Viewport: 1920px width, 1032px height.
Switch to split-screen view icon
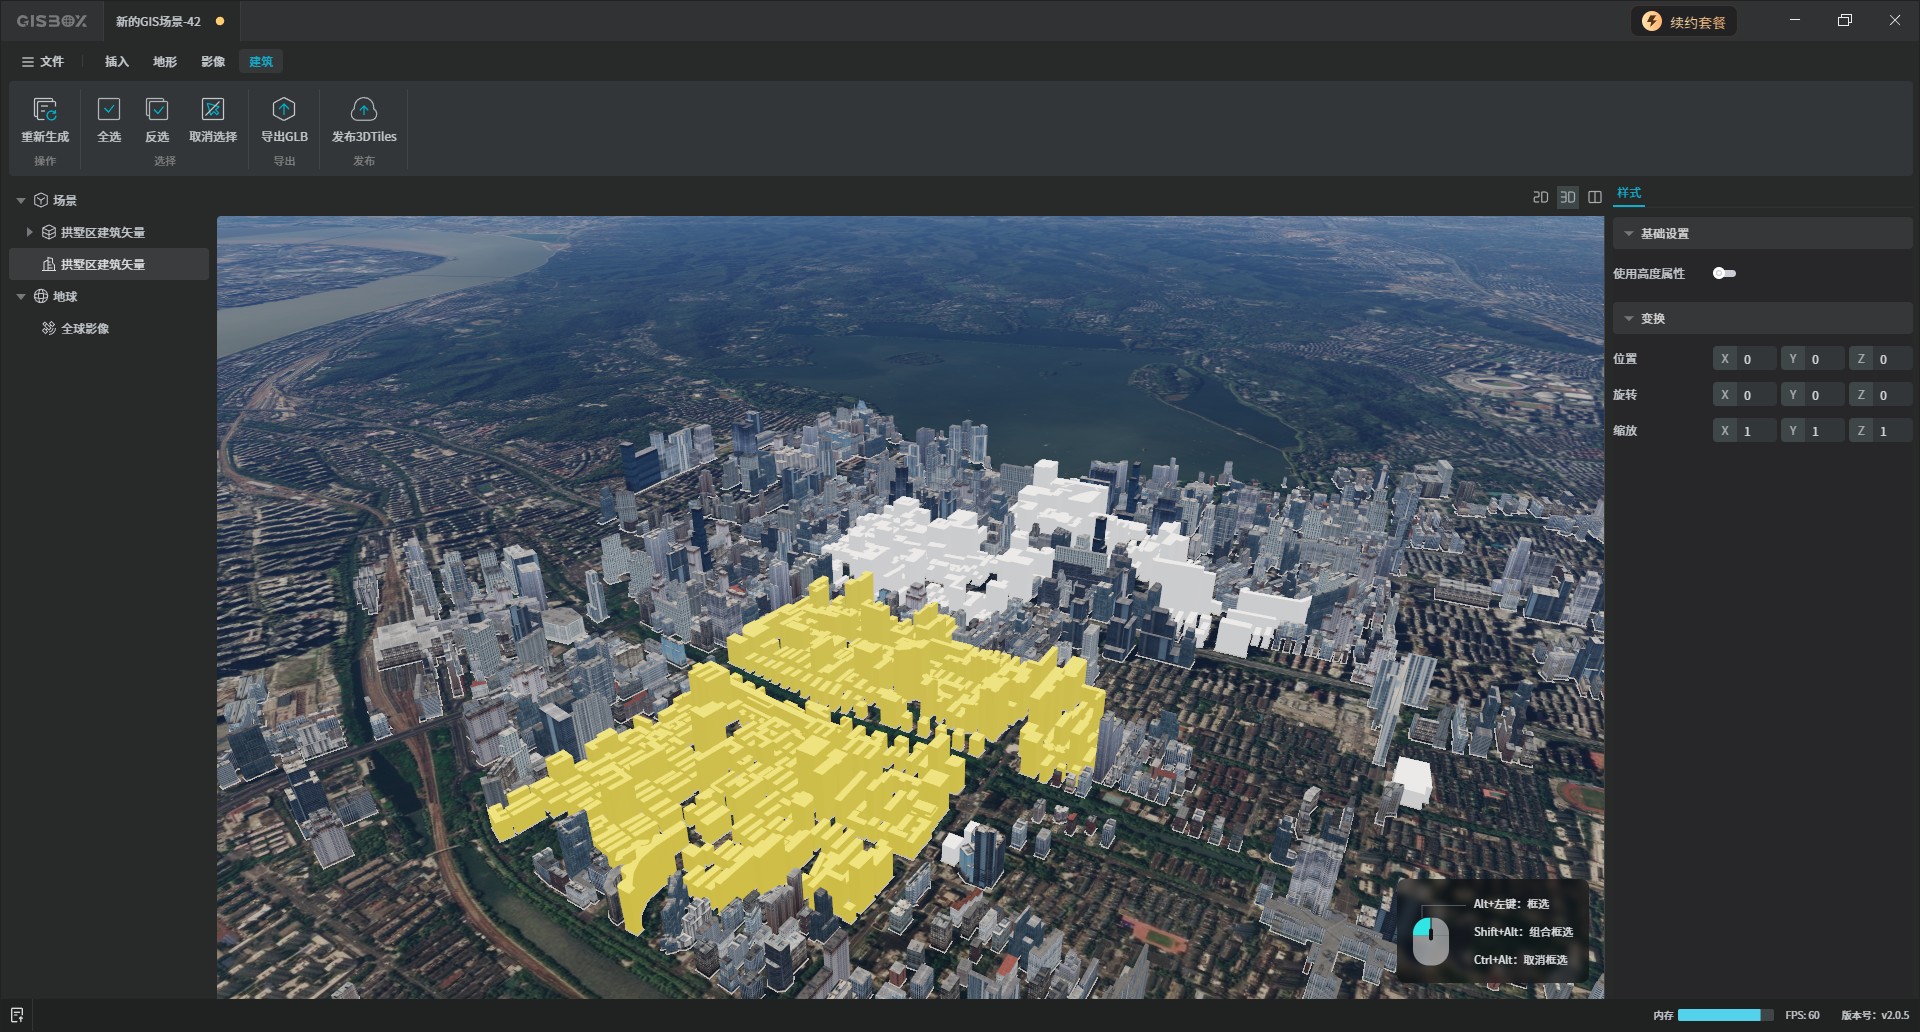(1595, 197)
